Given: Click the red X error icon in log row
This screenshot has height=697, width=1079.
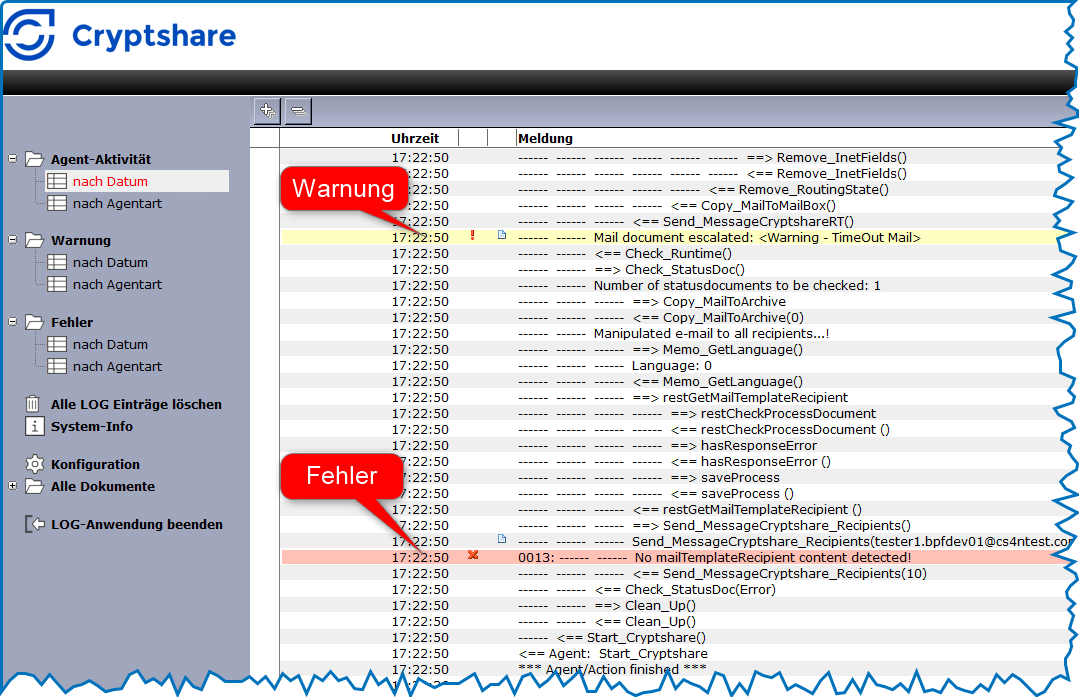Looking at the screenshot, I should [x=473, y=556].
